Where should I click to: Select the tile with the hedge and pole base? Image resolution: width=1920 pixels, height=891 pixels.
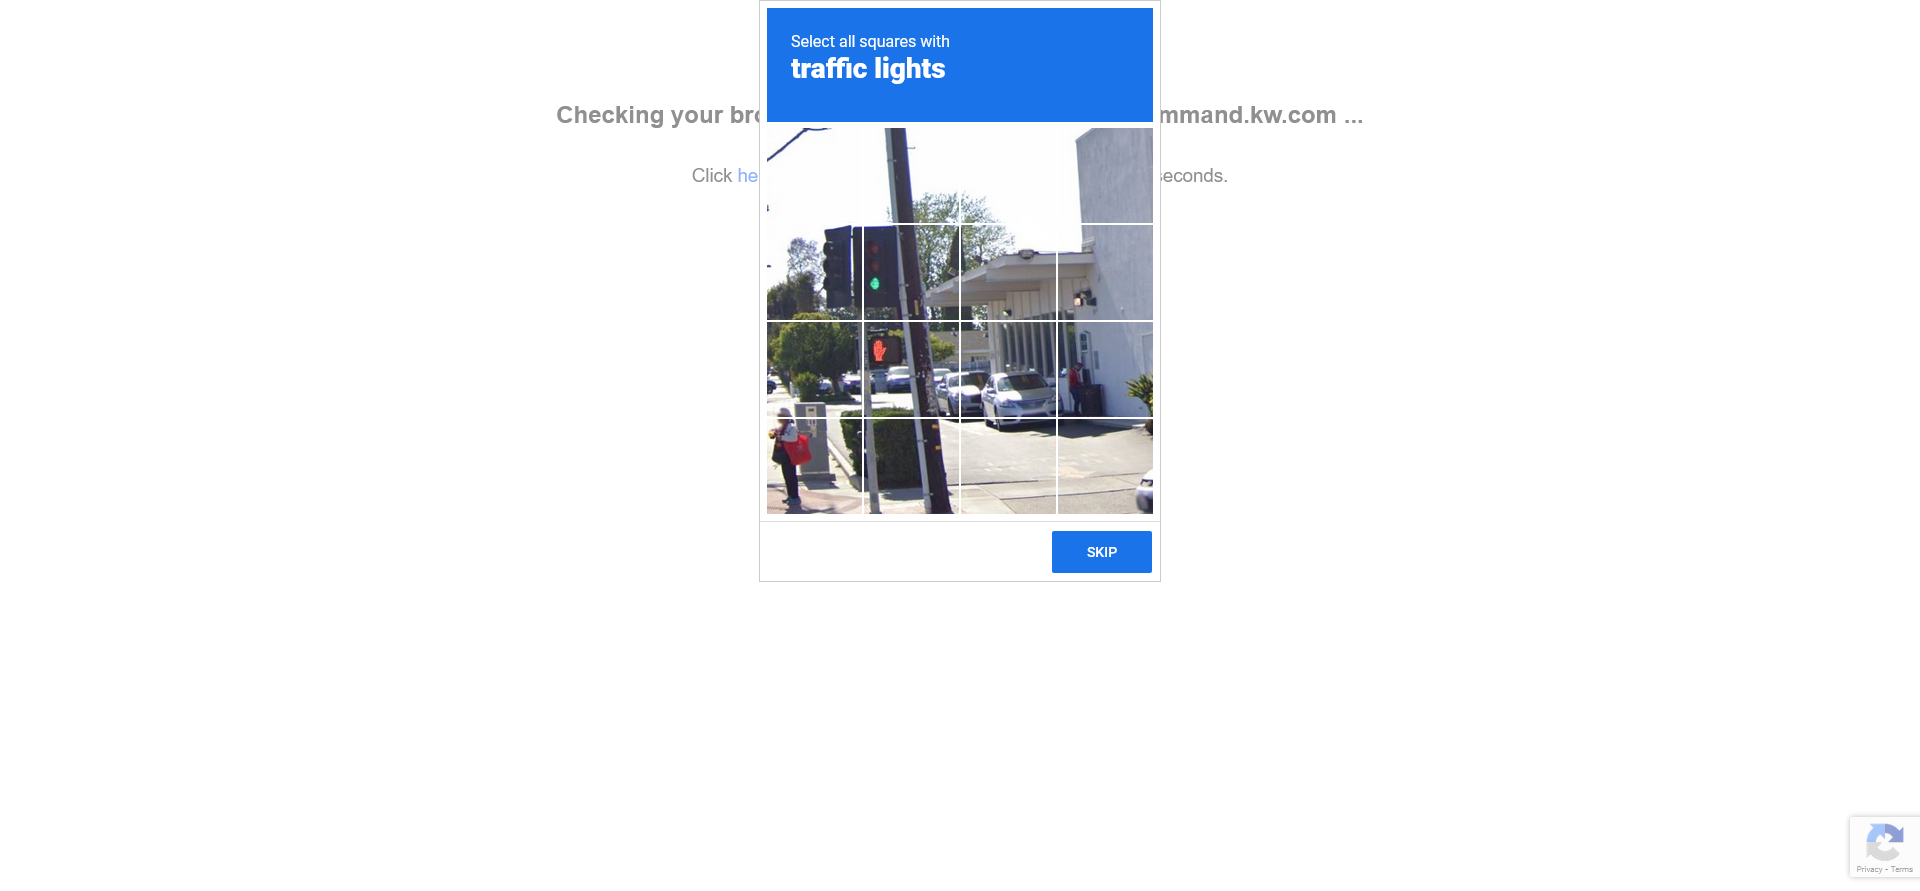(911, 466)
